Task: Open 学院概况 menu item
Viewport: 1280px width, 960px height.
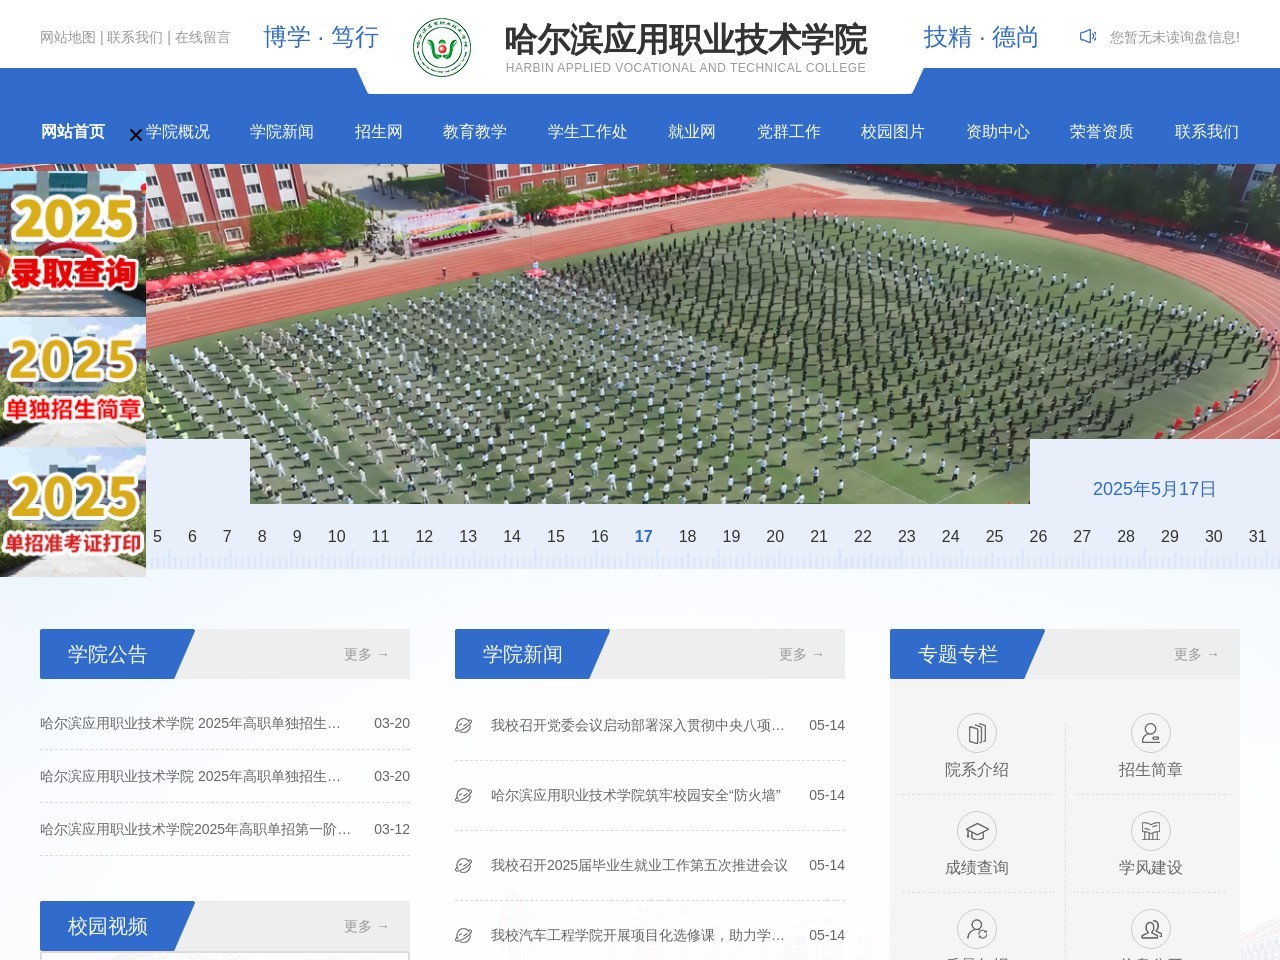Action: coord(178,132)
